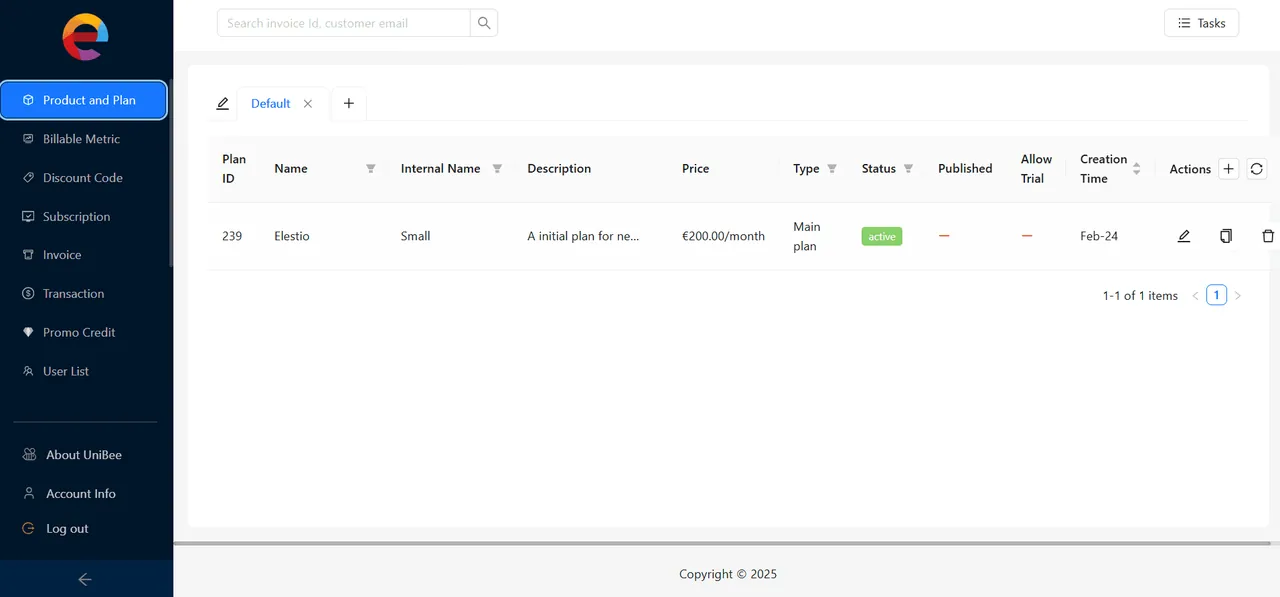Click the active status badge
Viewport: 1280px width, 597px height.
(882, 237)
